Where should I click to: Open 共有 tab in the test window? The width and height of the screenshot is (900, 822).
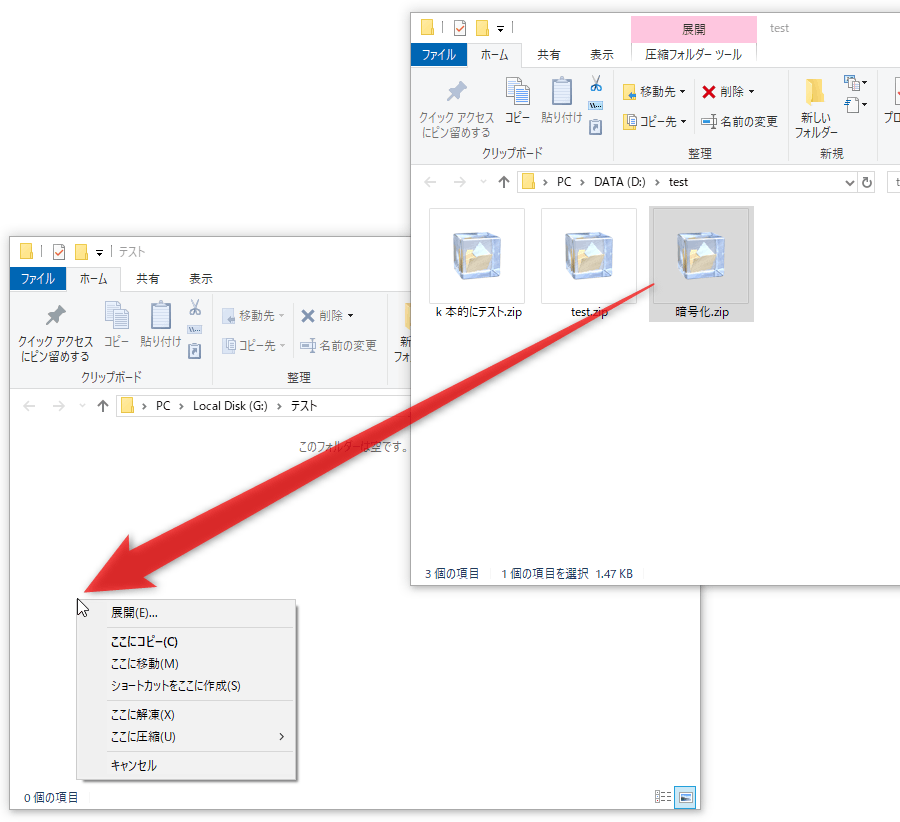point(548,55)
